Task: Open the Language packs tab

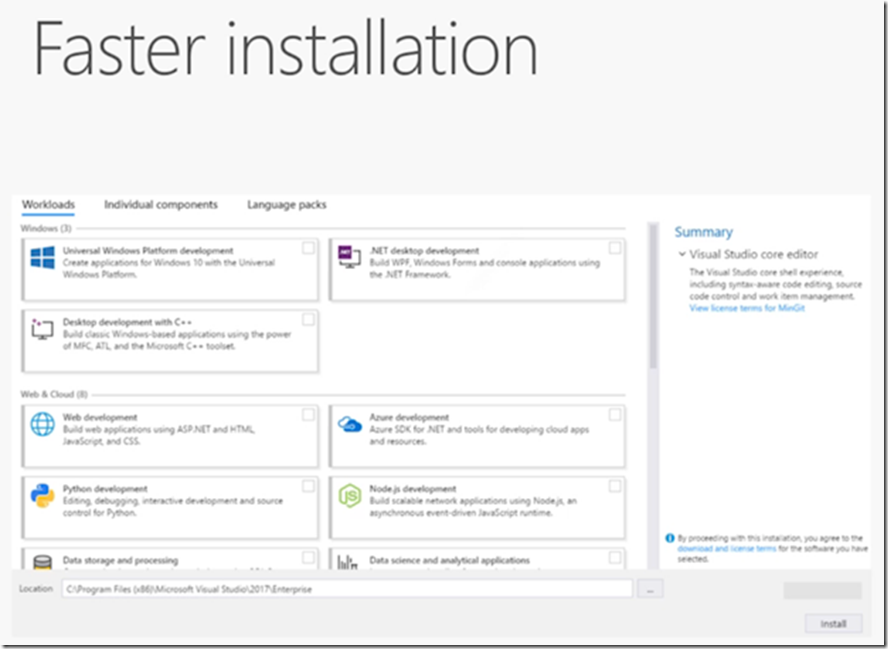Action: coord(287,204)
